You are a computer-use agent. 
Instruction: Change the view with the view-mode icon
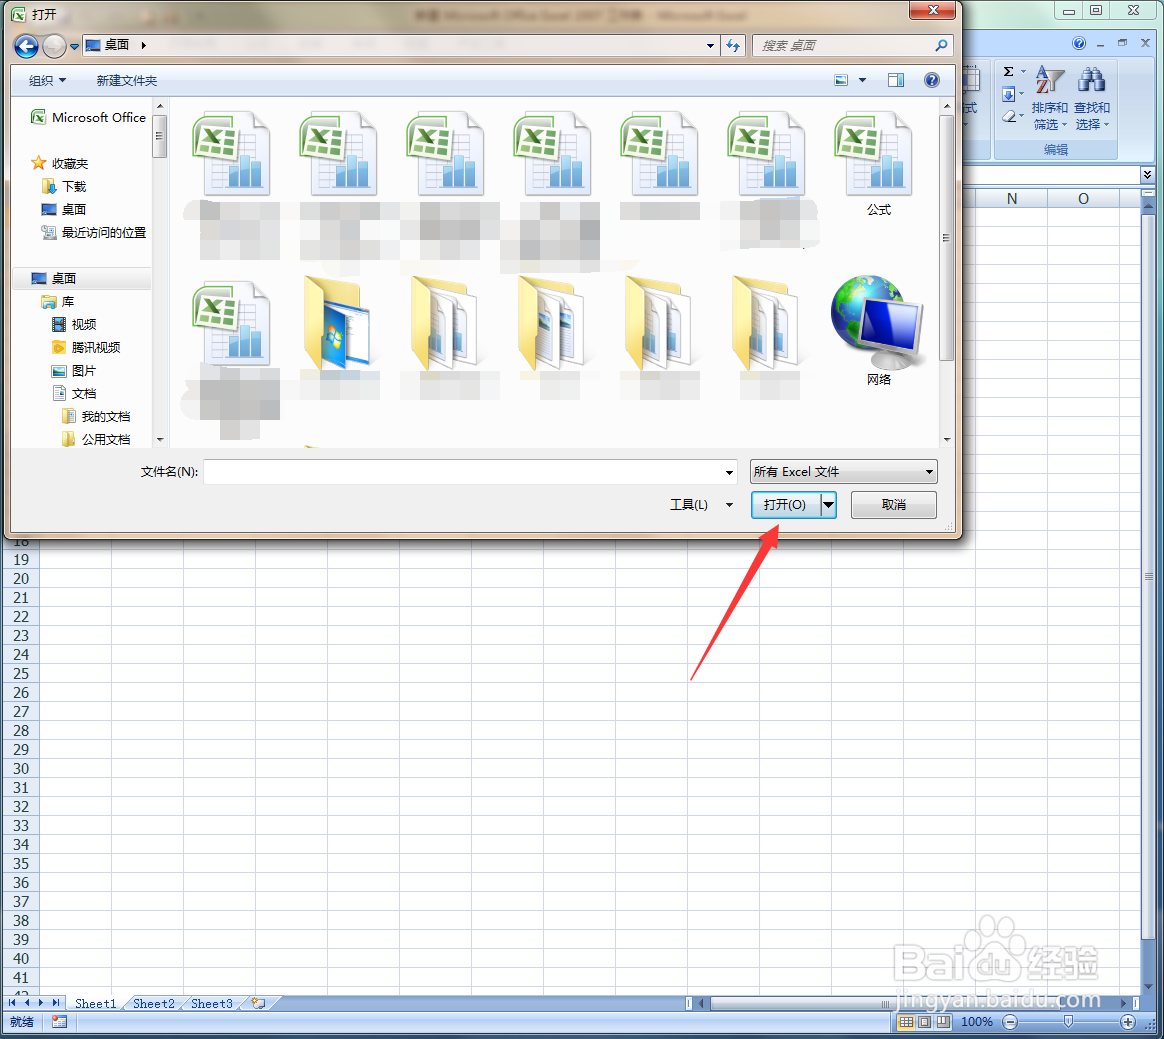[841, 80]
